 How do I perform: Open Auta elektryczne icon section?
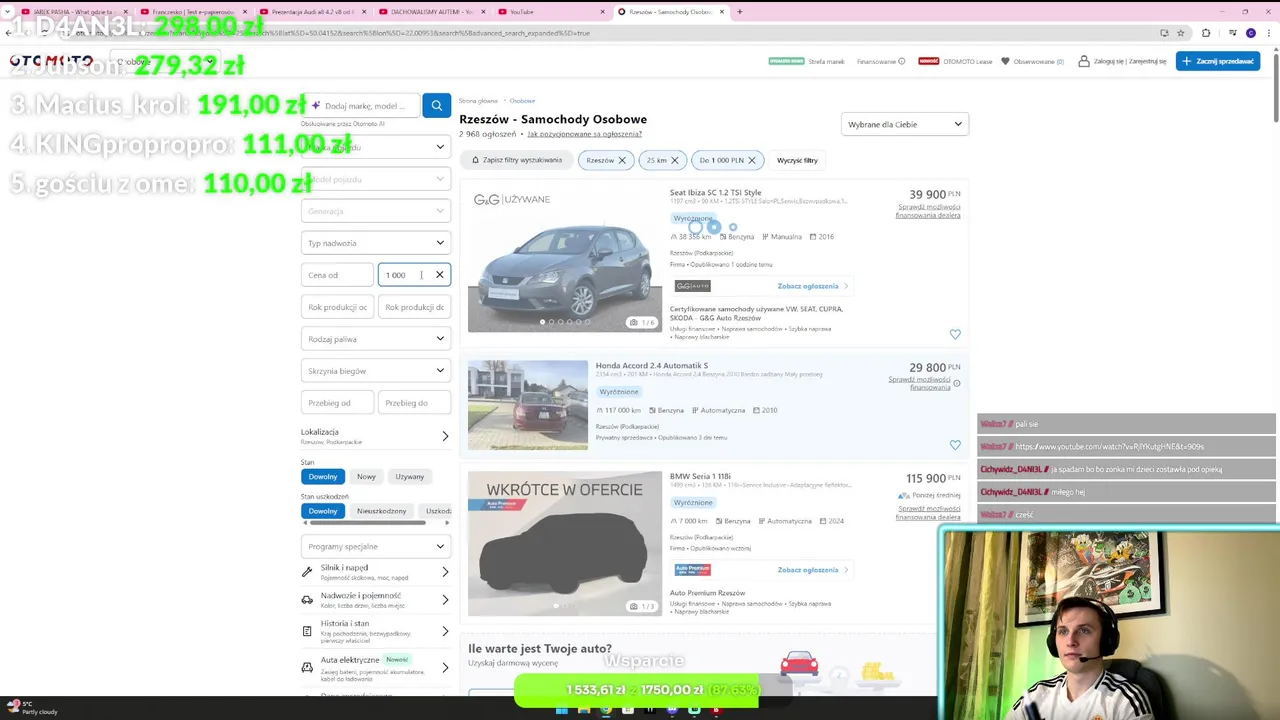point(375,667)
